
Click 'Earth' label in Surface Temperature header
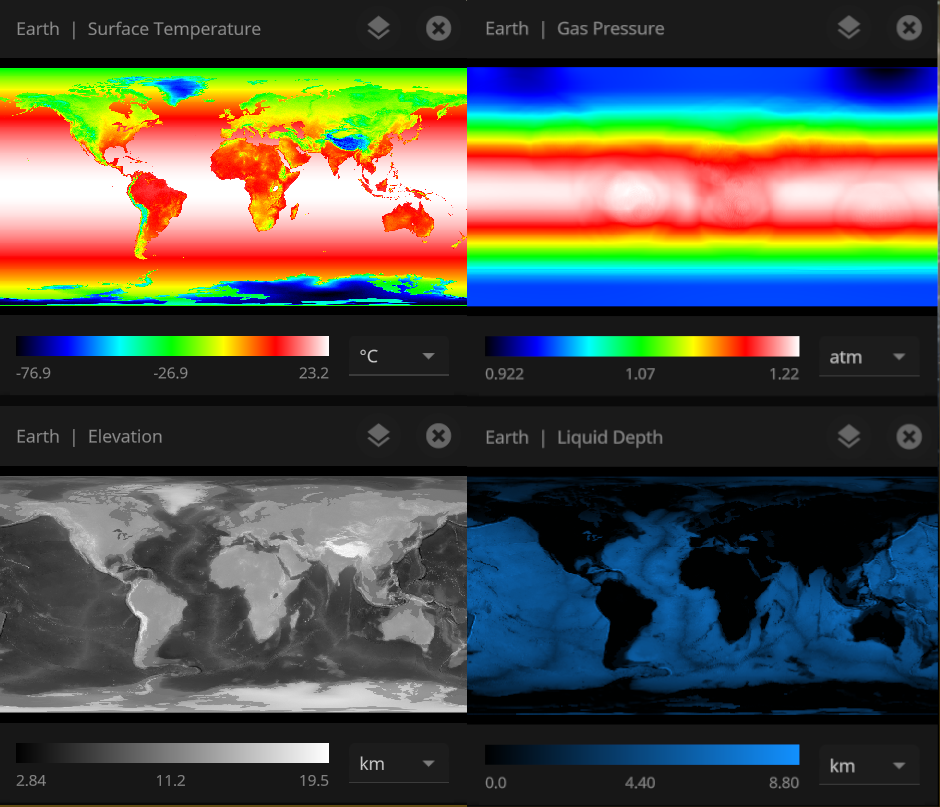pos(38,29)
